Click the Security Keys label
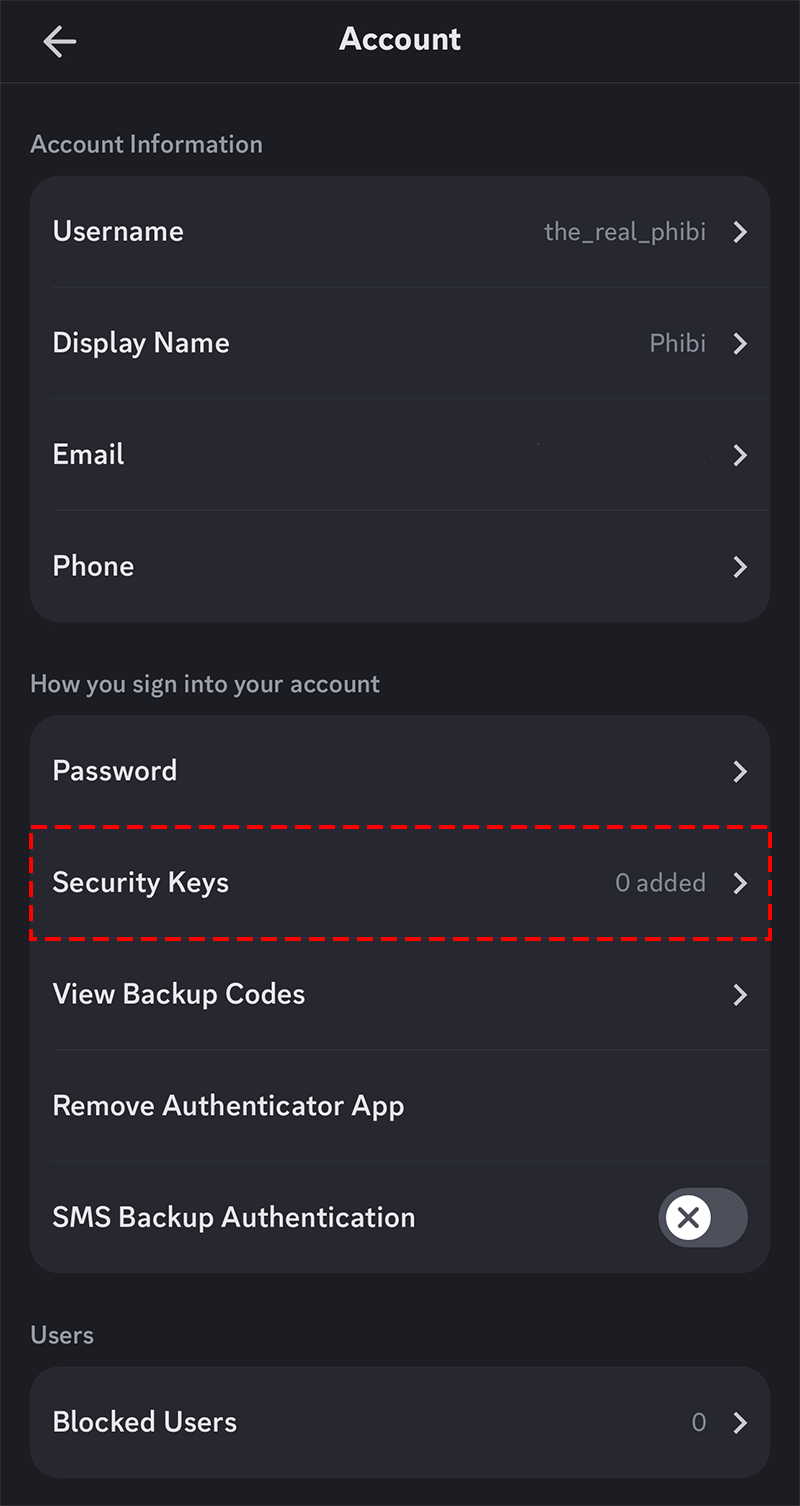This screenshot has width=800, height=1506. pyautogui.click(x=141, y=883)
